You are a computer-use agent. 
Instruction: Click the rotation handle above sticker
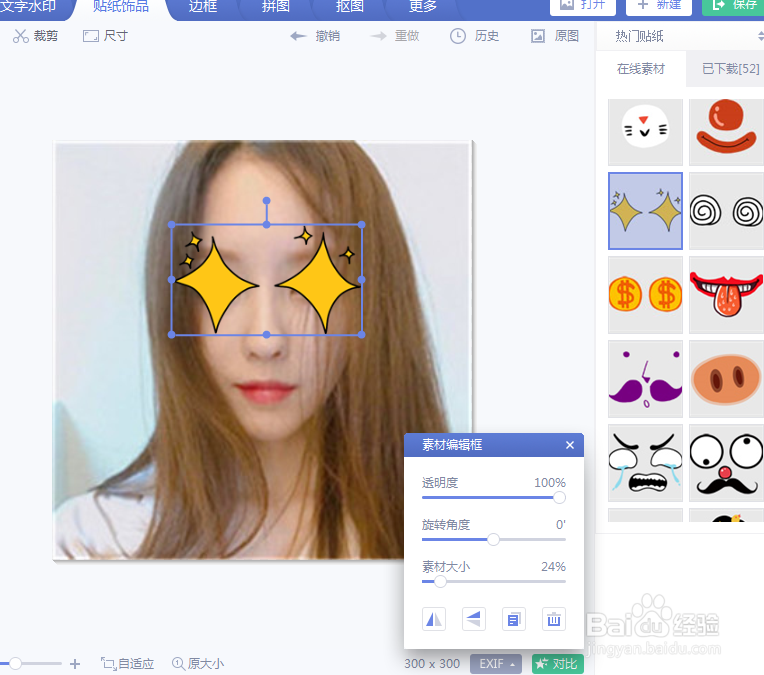[x=267, y=201]
